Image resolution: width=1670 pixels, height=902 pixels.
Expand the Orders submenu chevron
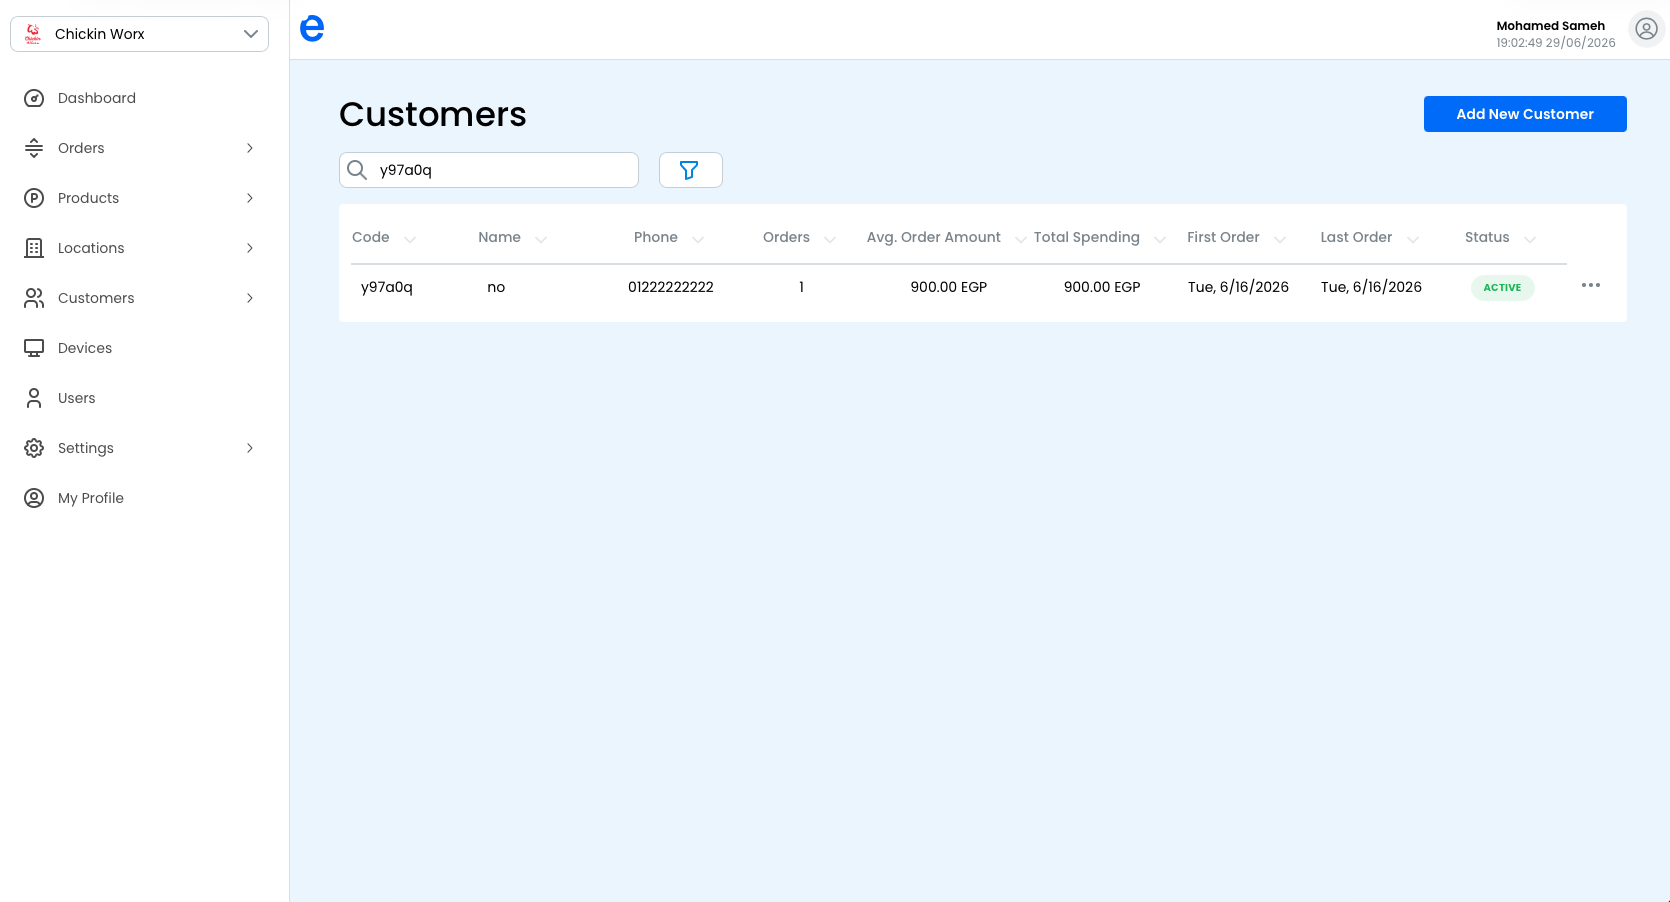pyautogui.click(x=250, y=148)
